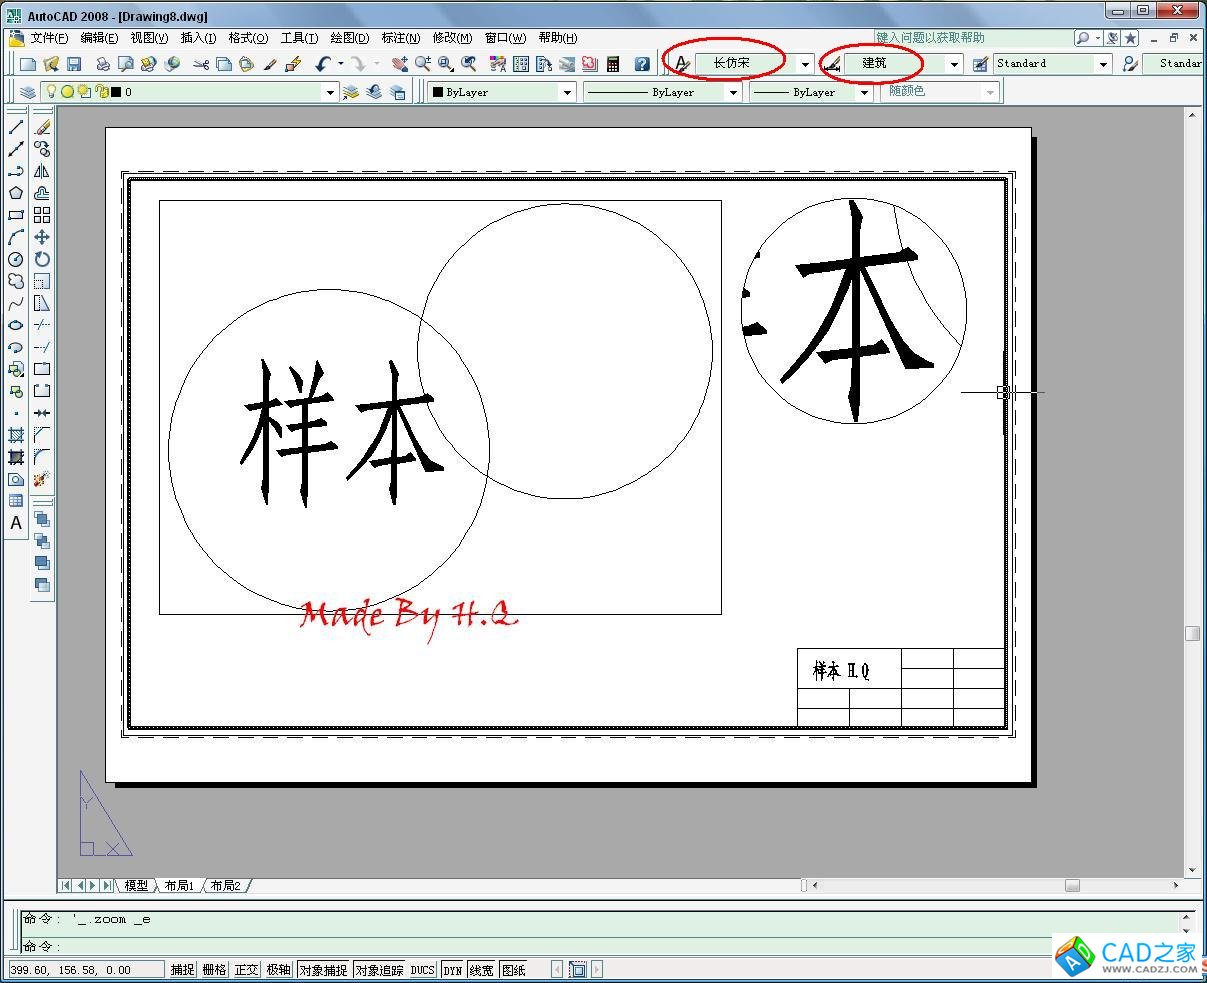Image resolution: width=1207 pixels, height=983 pixels.
Task: Open the 长仿宋 text style dropdown
Action: 805,64
